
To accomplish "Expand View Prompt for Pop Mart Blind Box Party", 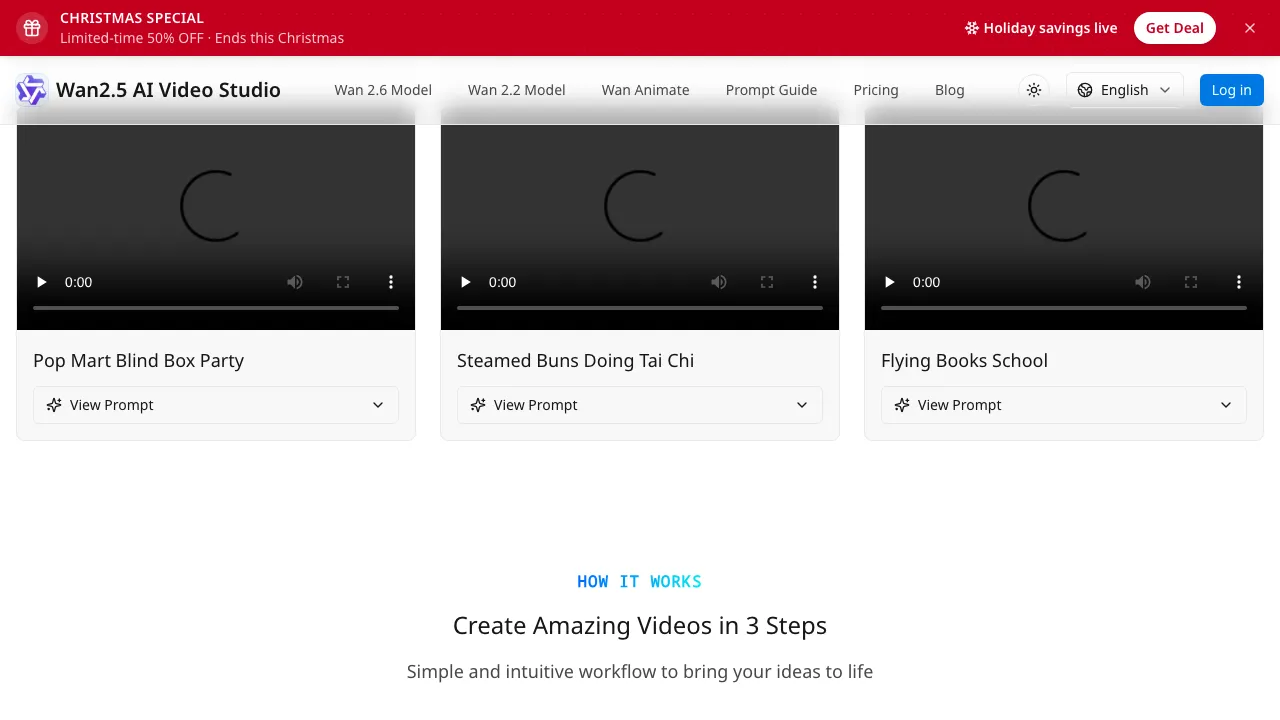I will 215,405.
